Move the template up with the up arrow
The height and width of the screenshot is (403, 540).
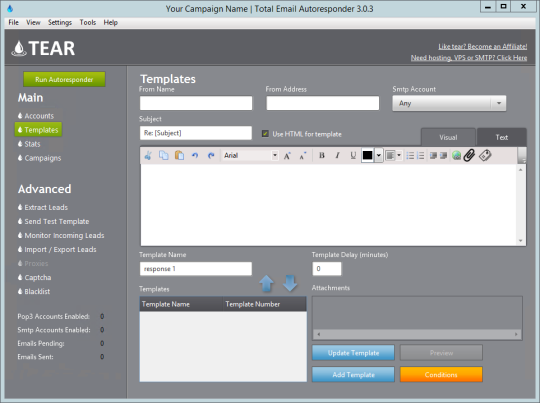[x=266, y=283]
